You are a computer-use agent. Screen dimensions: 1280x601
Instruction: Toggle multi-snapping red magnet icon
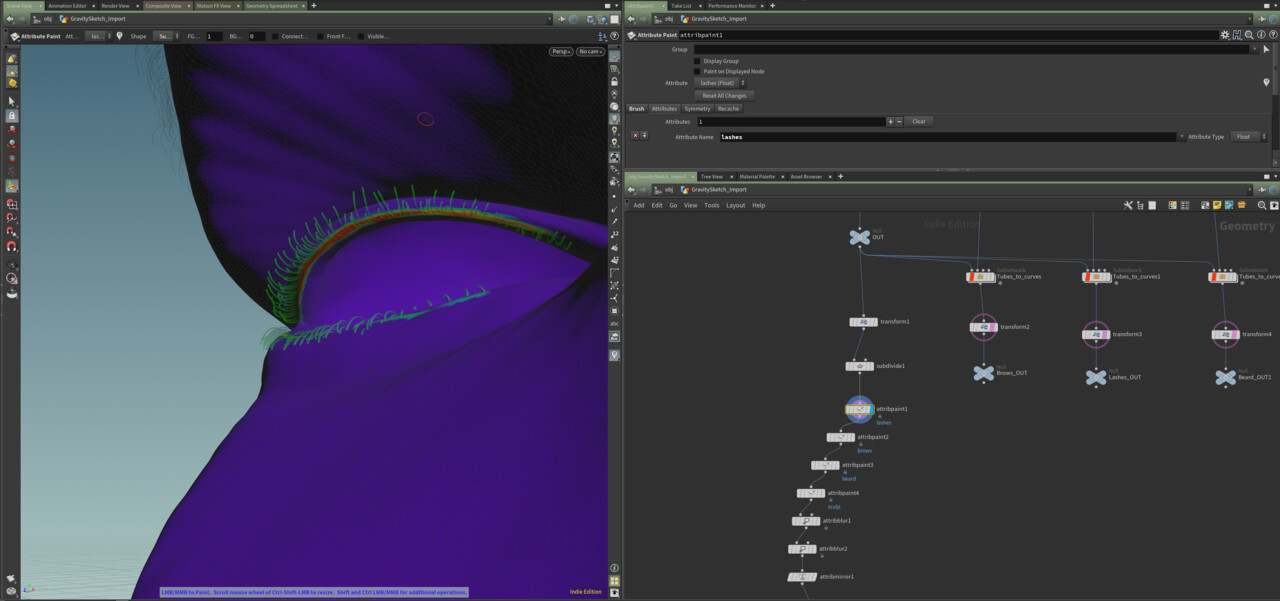pyautogui.click(x=12, y=246)
